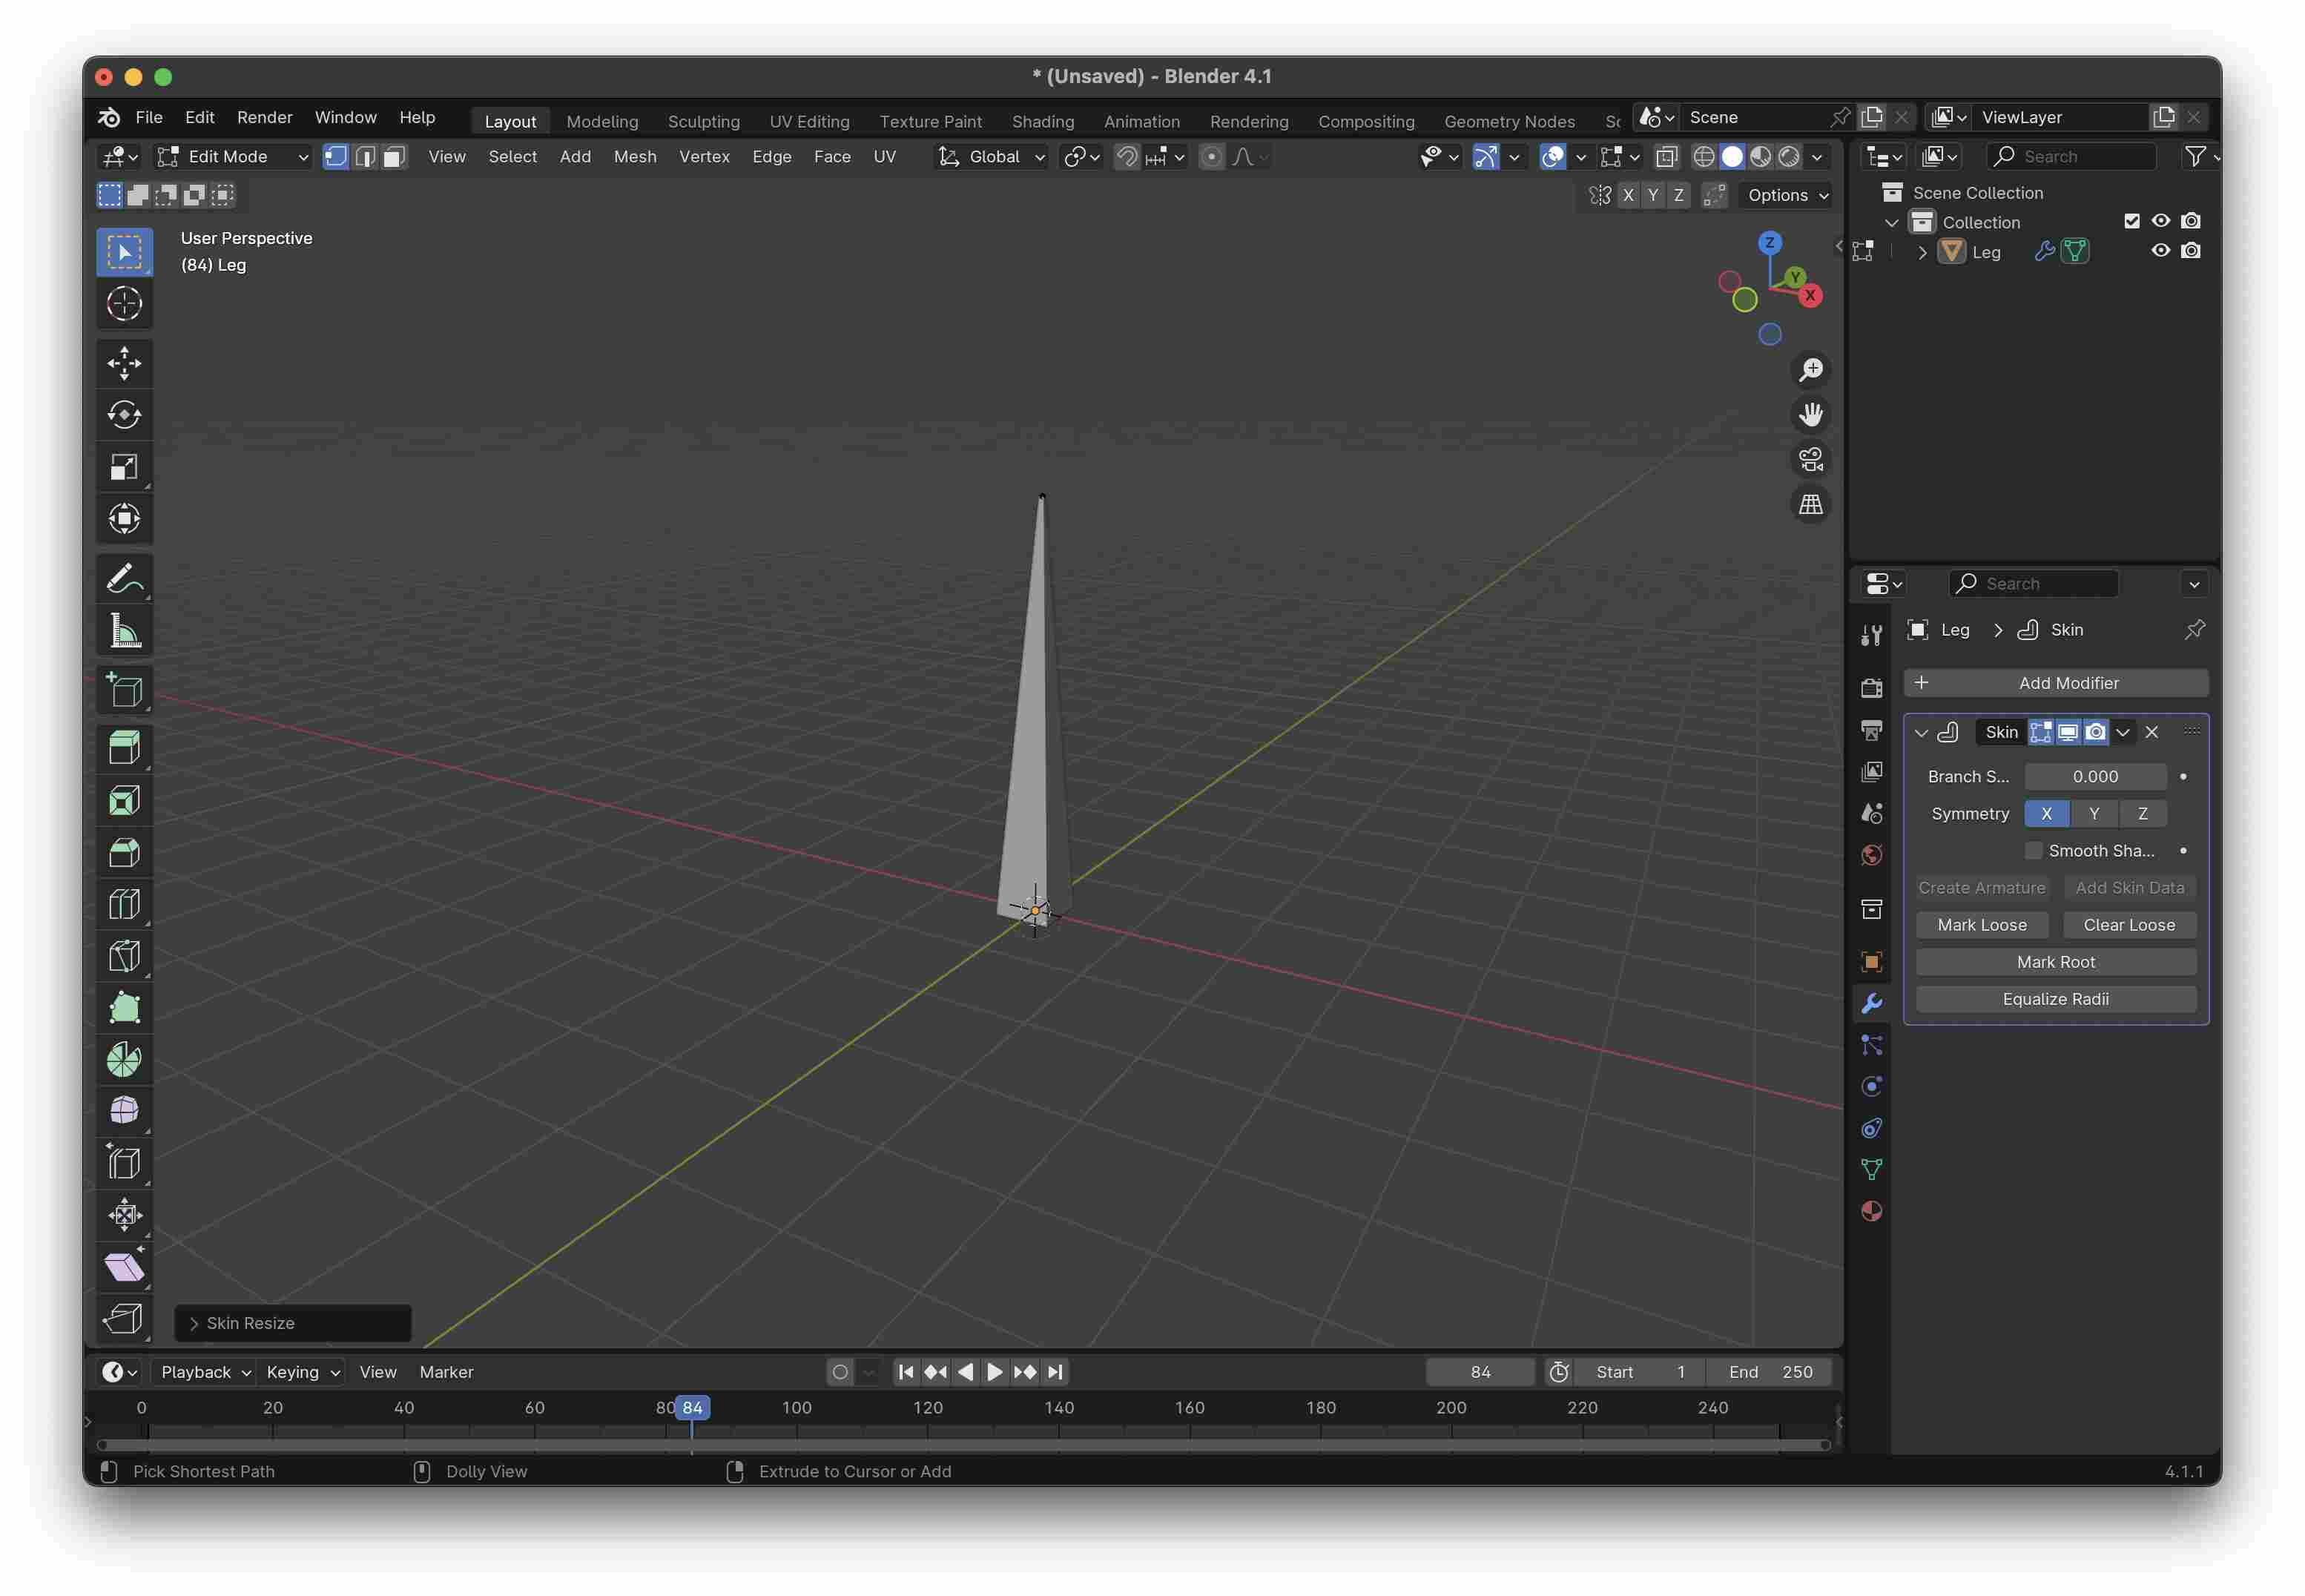Click Clear Loose button
2305x1596 pixels.
tap(2129, 925)
